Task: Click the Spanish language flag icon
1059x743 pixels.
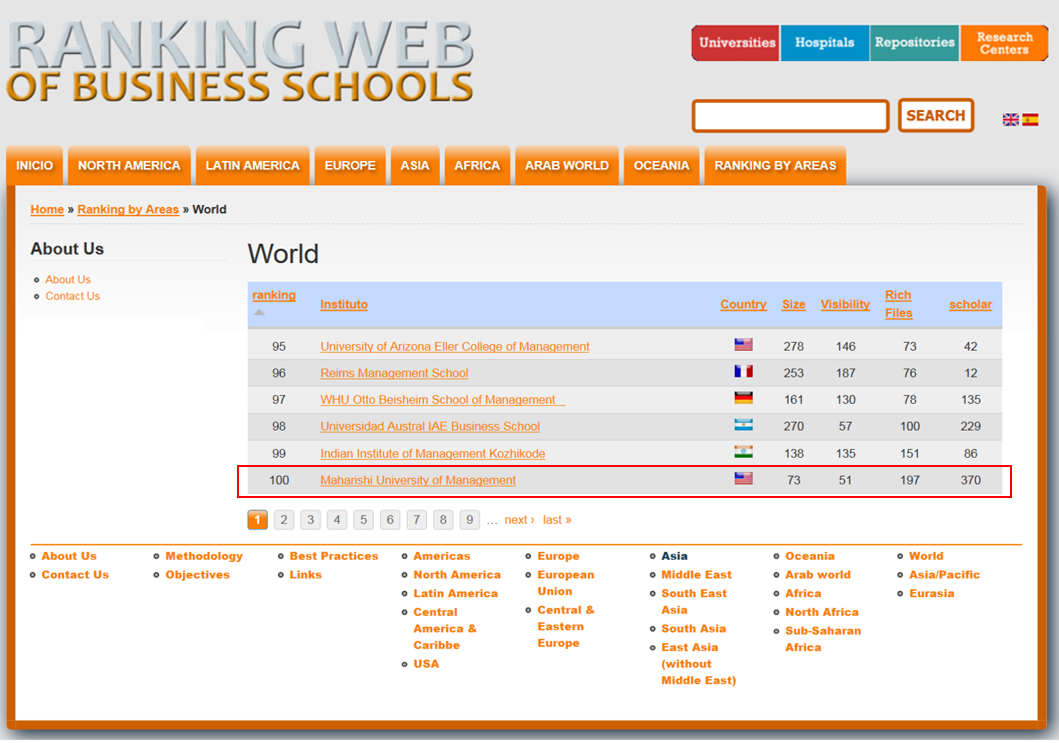Action: click(1030, 120)
